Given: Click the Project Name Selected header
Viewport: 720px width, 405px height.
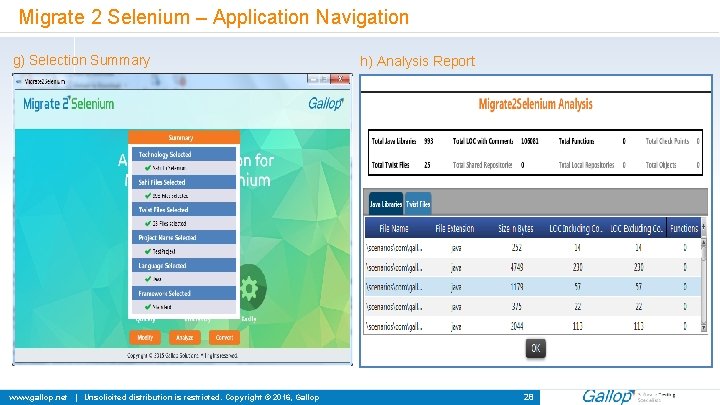Looking at the screenshot, I should (x=184, y=237).
